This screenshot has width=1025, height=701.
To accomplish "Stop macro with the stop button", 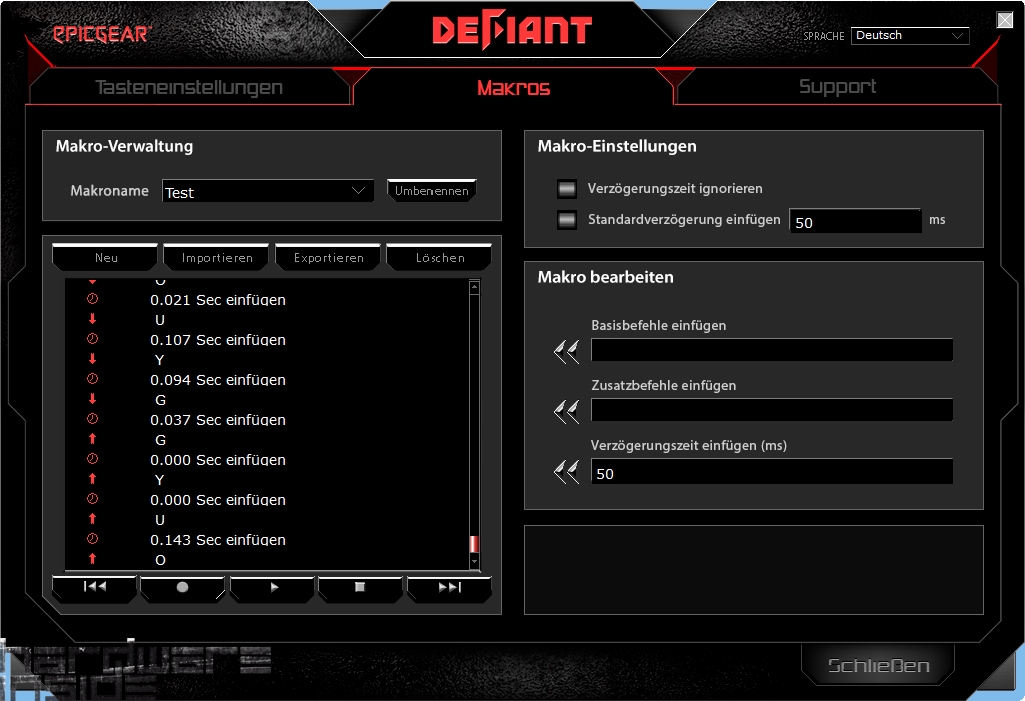I will [x=360, y=587].
